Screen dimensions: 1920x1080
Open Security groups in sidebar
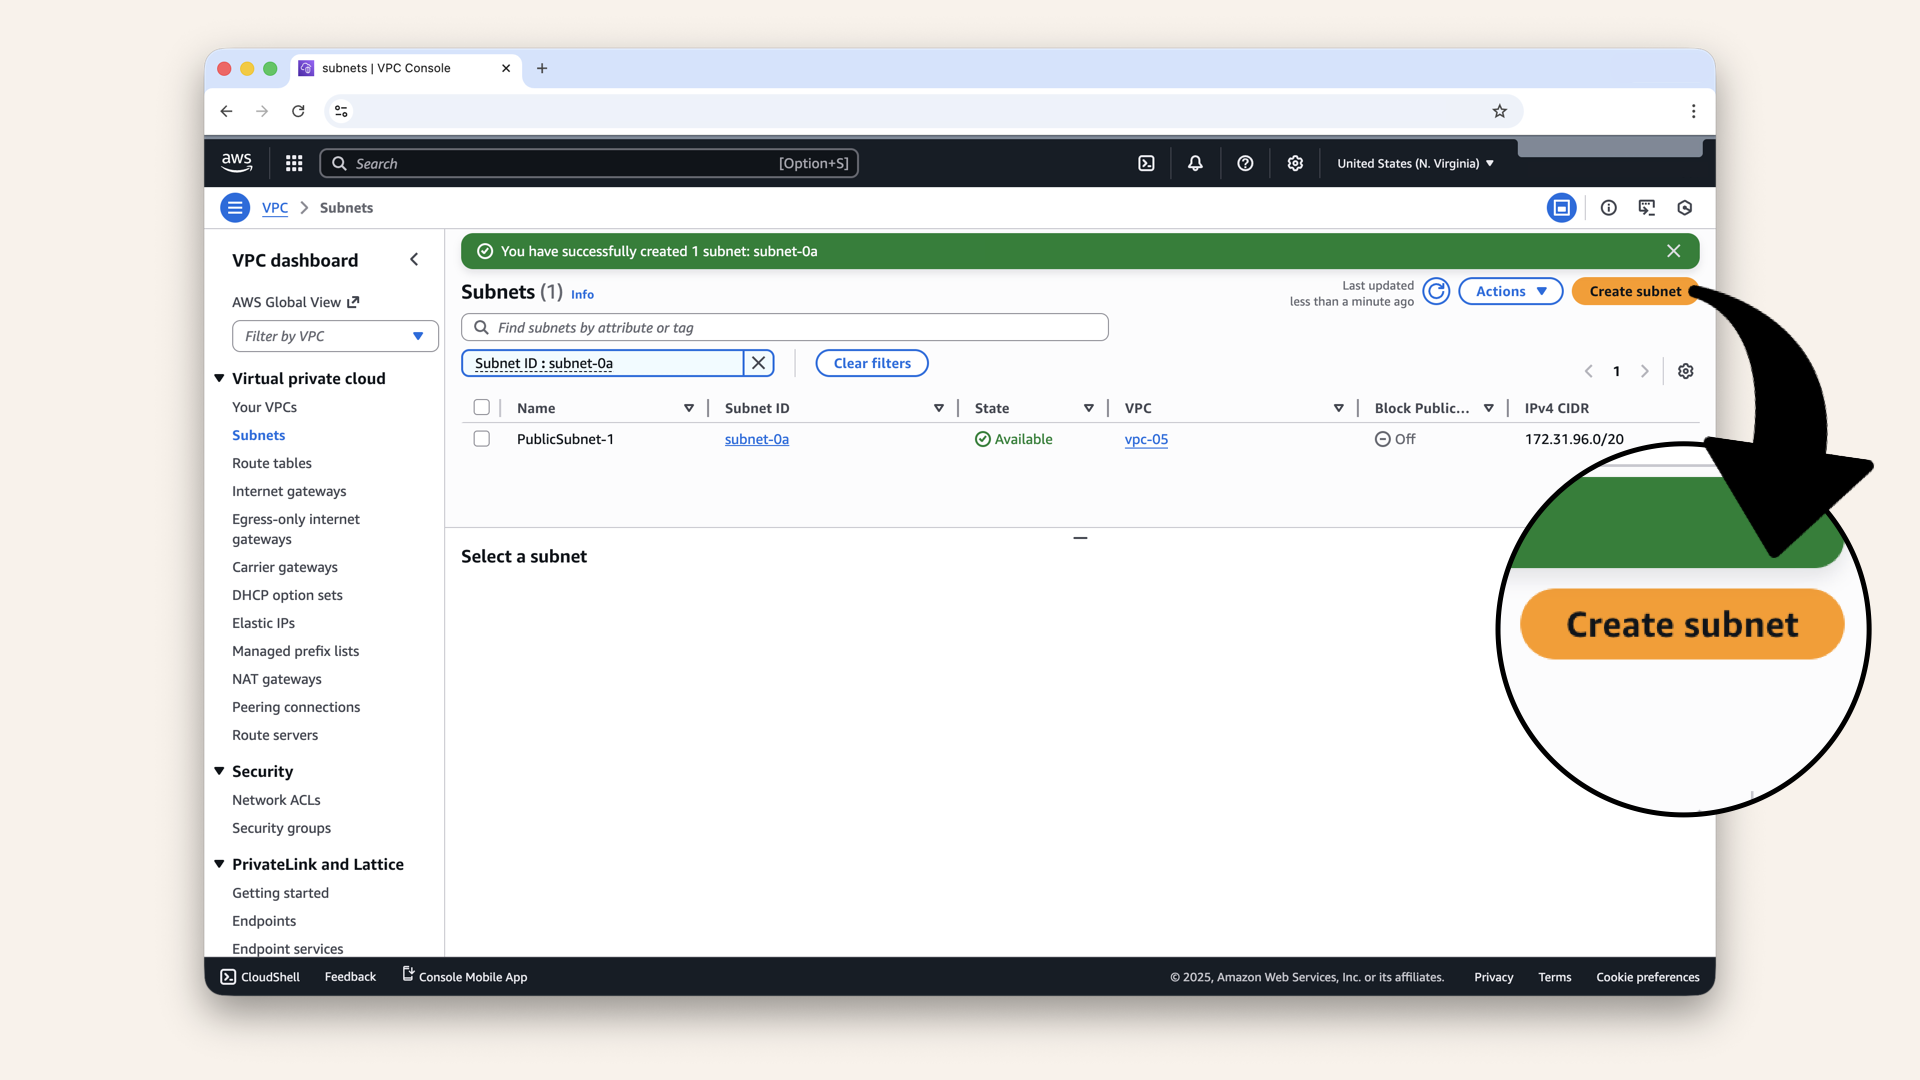[281, 828]
